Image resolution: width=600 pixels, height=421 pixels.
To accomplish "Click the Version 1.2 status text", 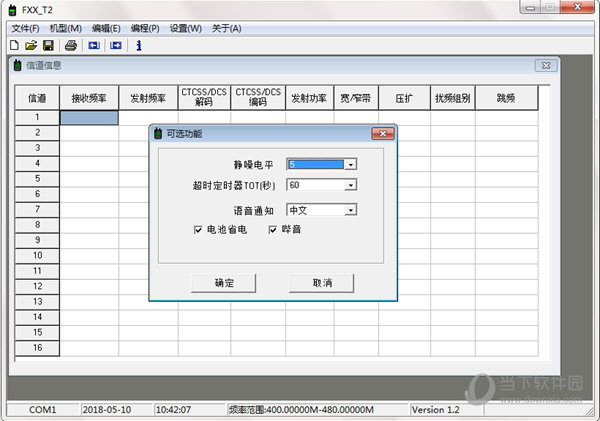I will 435,410.
